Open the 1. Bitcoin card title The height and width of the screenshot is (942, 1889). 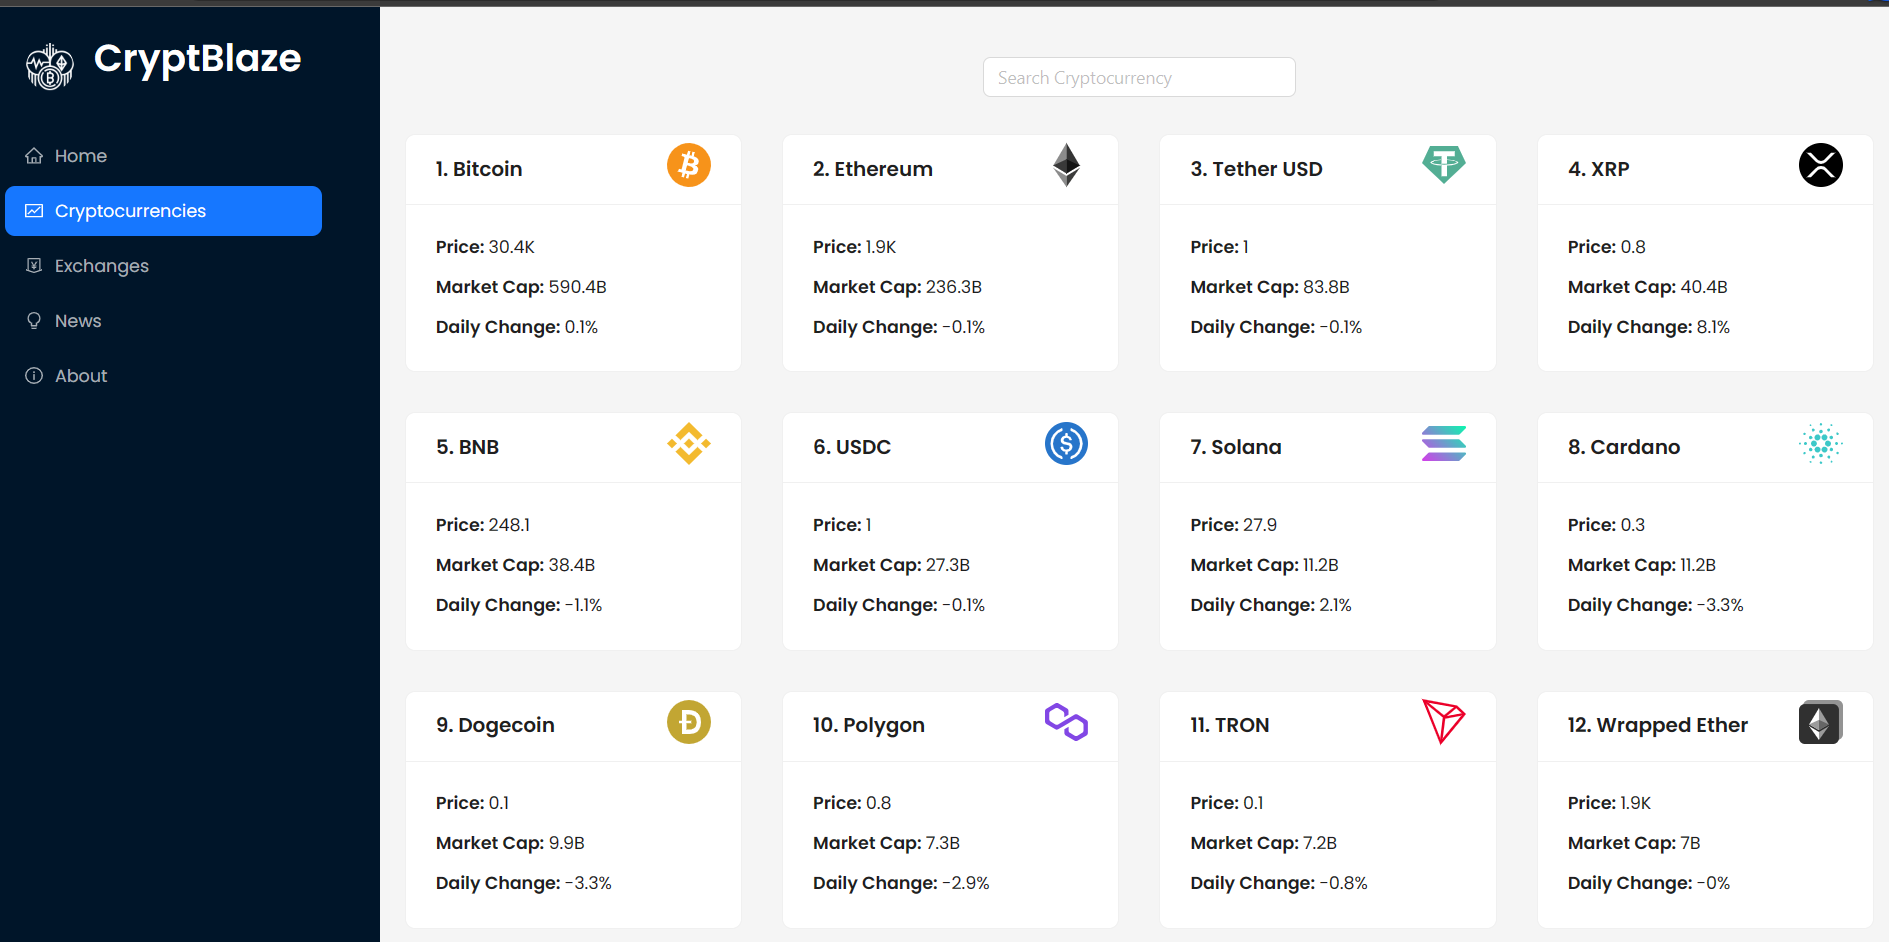[x=479, y=169]
